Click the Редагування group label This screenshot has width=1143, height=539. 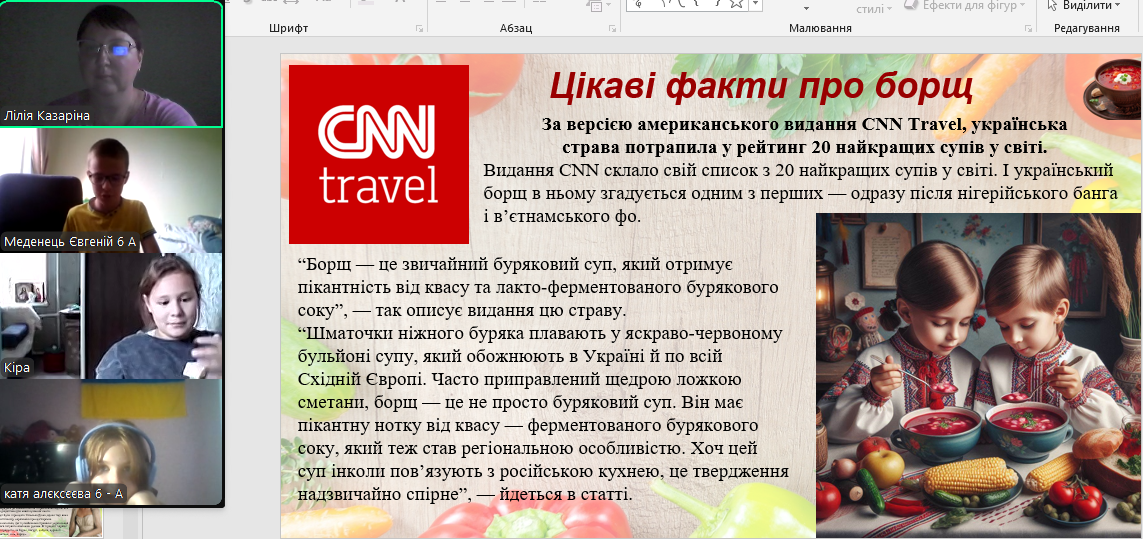(x=1086, y=28)
